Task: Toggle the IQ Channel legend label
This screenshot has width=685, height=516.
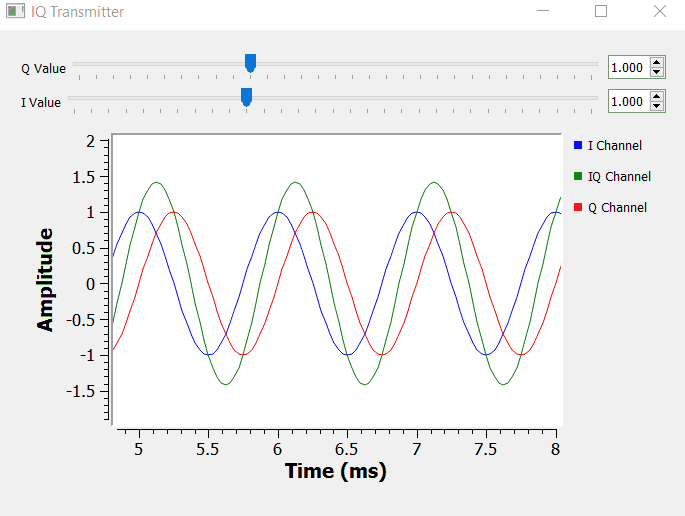Action: point(619,177)
